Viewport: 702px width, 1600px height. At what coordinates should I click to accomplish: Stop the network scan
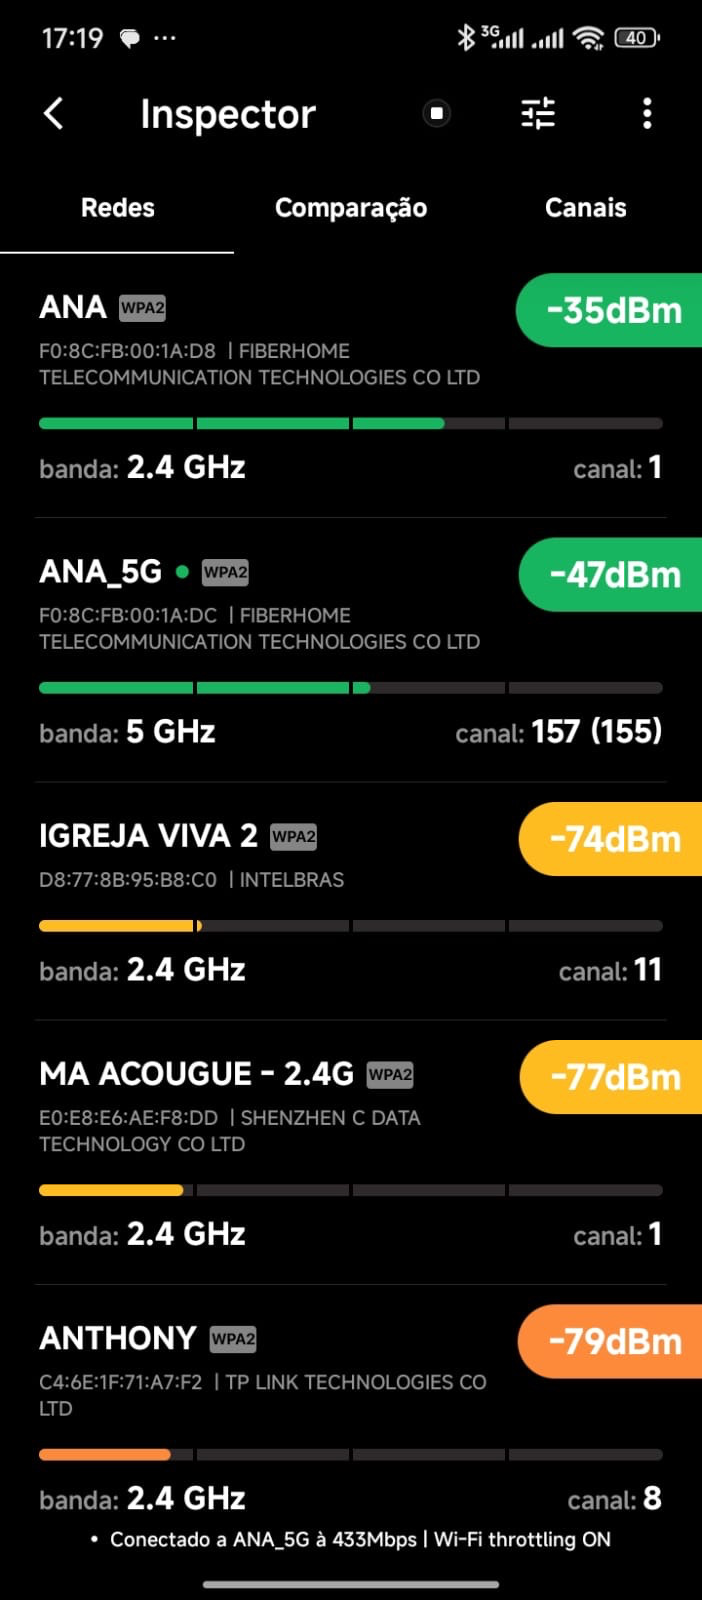pyautogui.click(x=436, y=114)
